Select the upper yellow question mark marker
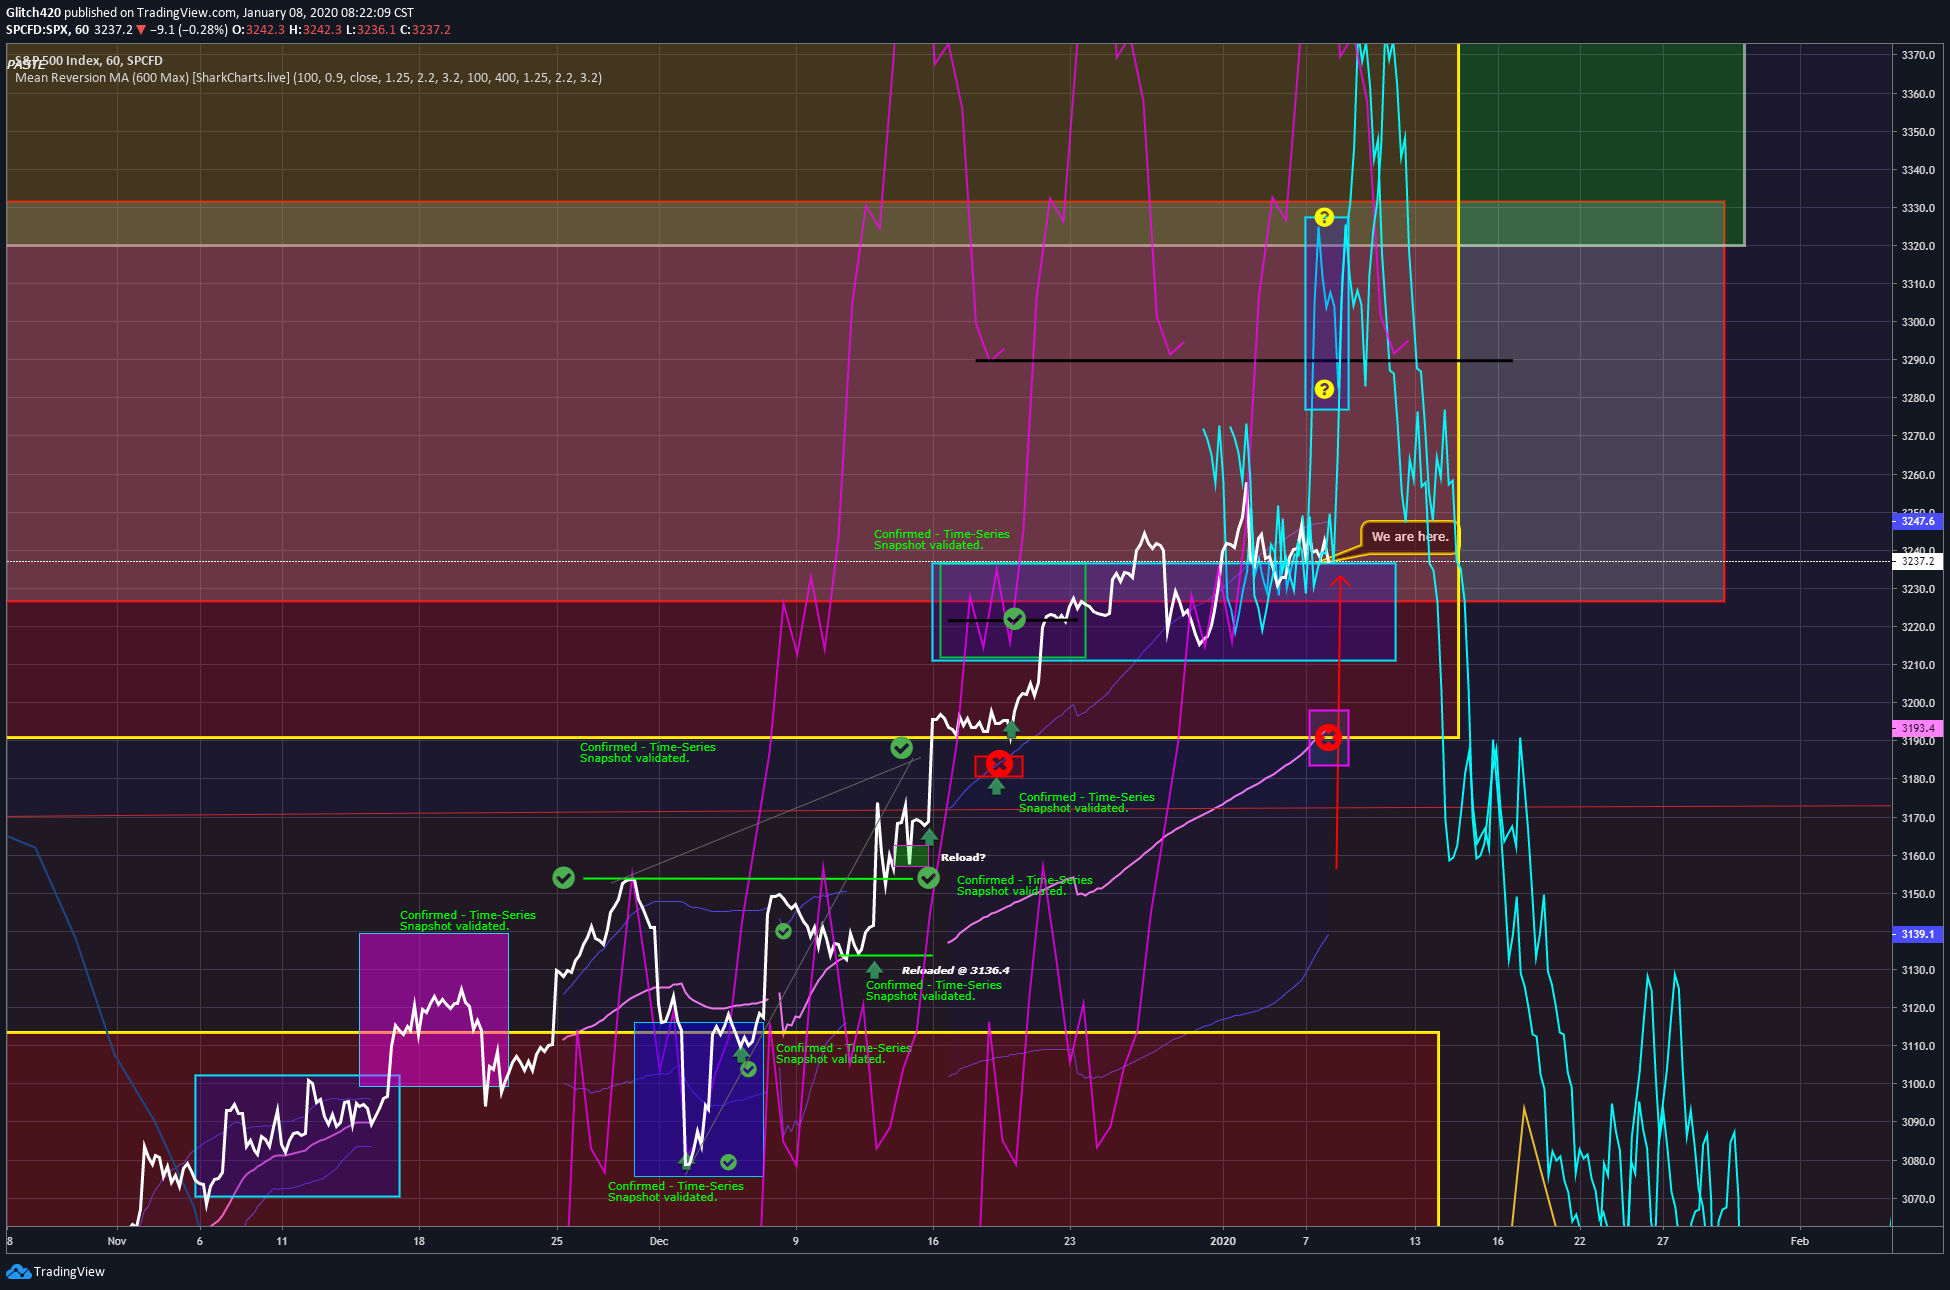This screenshot has width=1950, height=1290. coord(1324,217)
